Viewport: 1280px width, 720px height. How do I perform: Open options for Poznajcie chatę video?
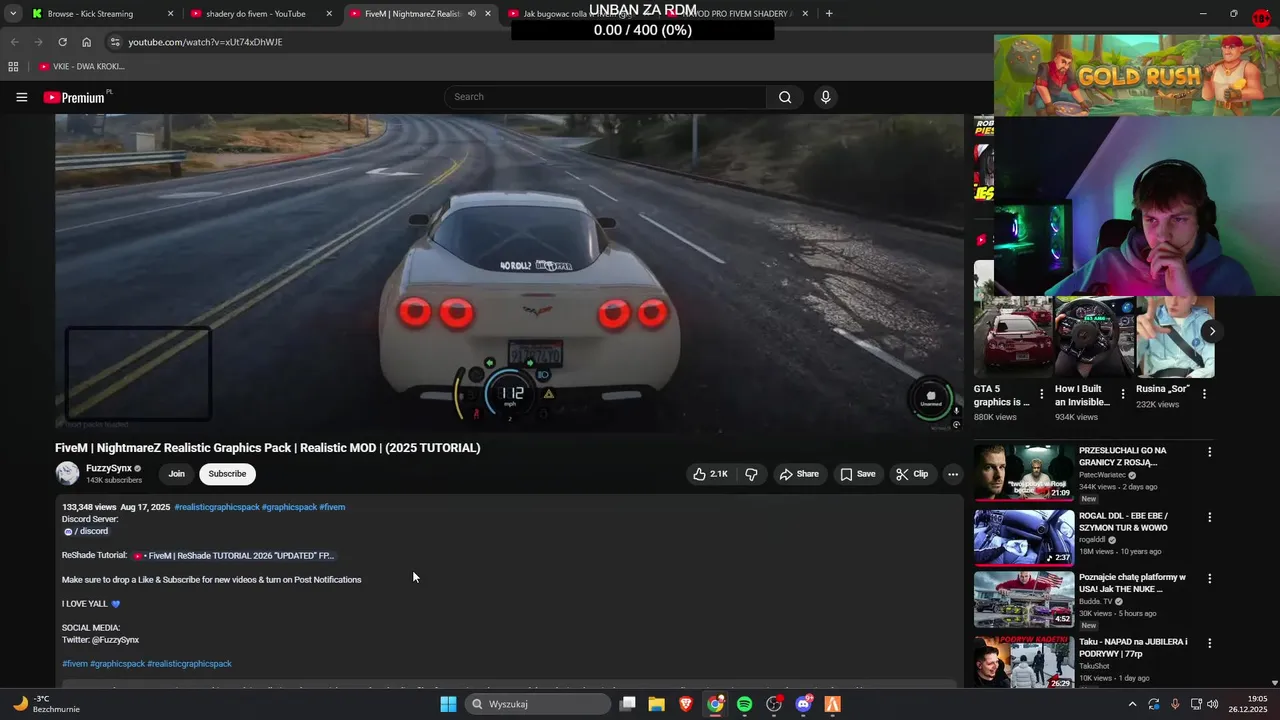click(1209, 579)
